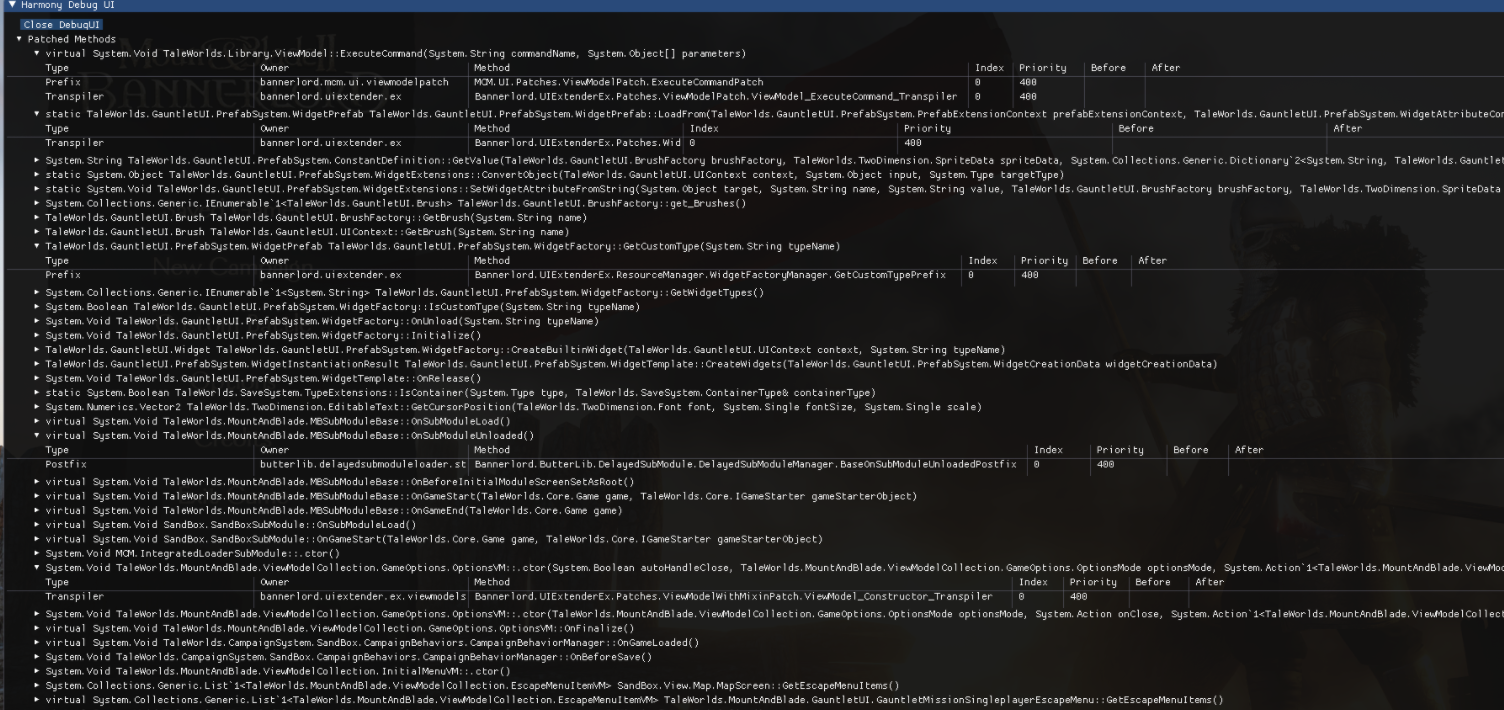Select the WidgetFactoryManager.GetCustomTypePrefix method cell

(x=712, y=274)
